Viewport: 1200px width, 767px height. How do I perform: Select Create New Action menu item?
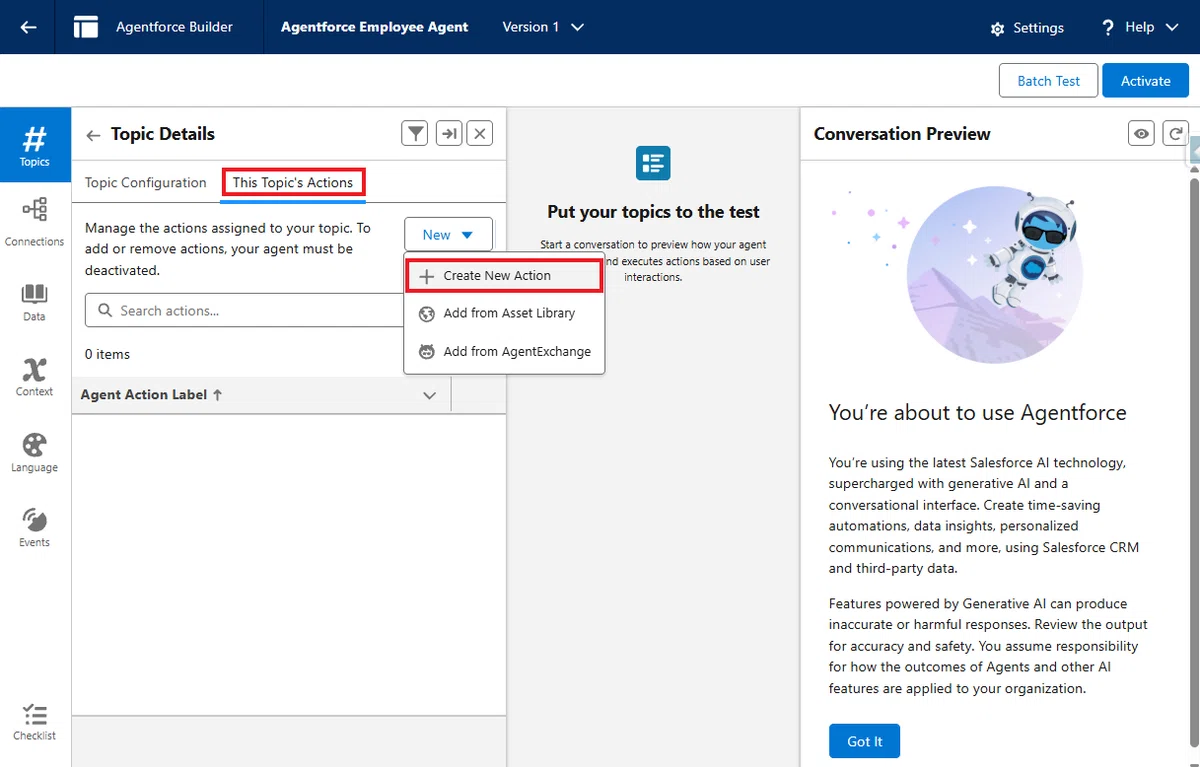(505, 275)
